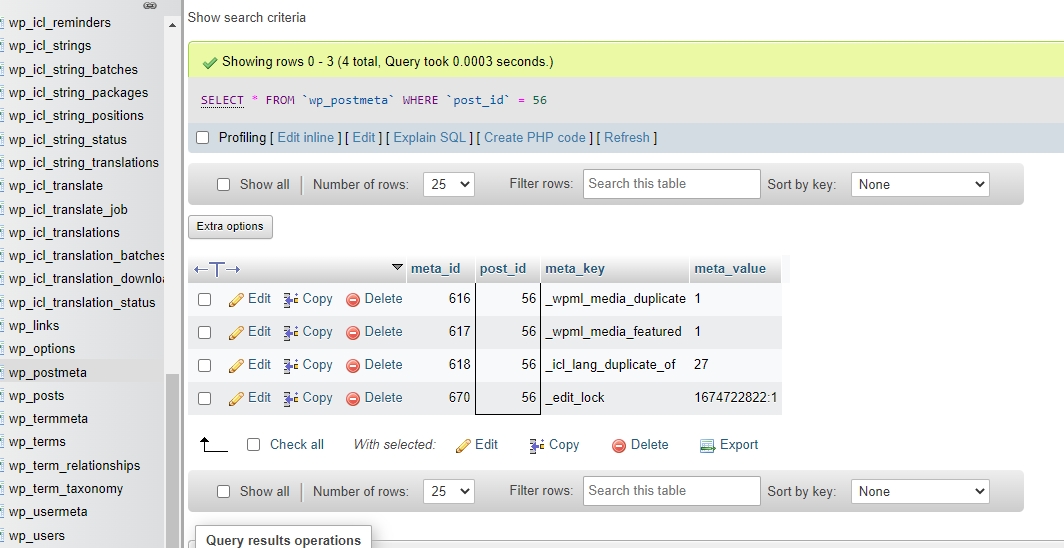Open the Query results operations tab
The width and height of the screenshot is (1064, 548).
(283, 539)
